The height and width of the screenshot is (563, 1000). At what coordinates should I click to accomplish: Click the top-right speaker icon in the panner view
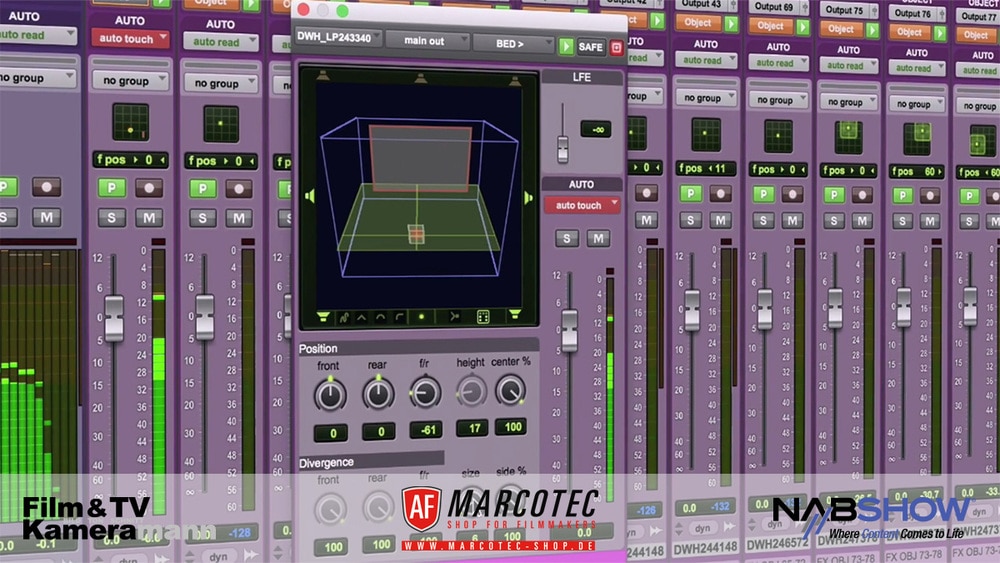[x=515, y=82]
